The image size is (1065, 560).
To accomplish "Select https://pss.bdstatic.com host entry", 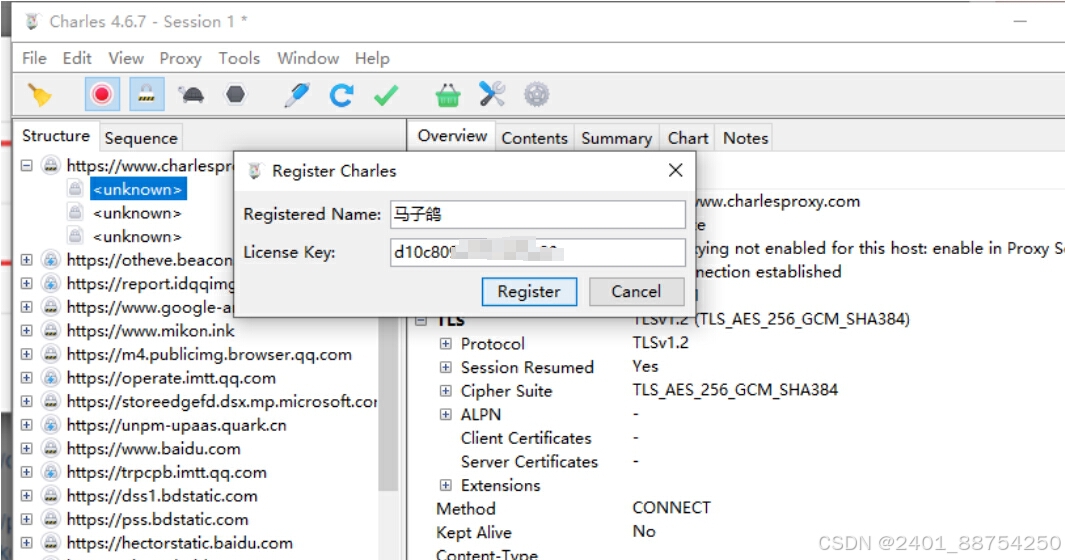I will pos(158,519).
